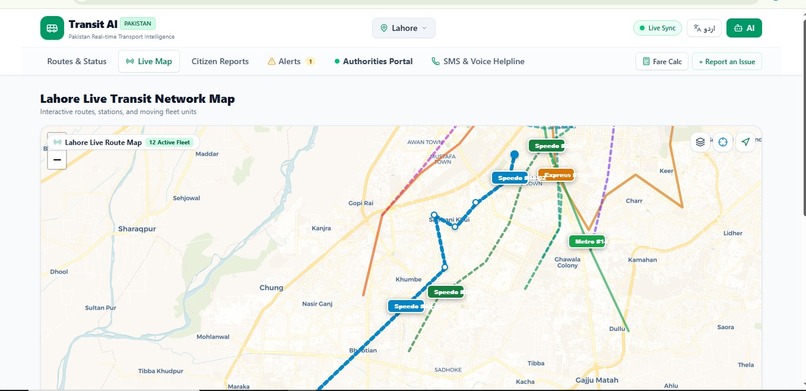806x391 pixels.
Task: Click the navigation arrow map icon
Action: tap(745, 142)
